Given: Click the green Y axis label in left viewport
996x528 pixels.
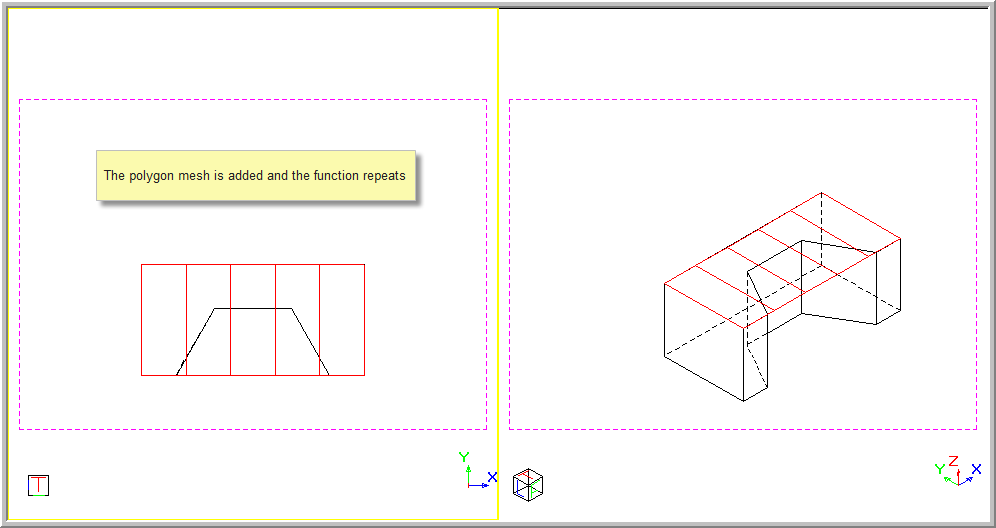Looking at the screenshot, I should (x=464, y=457).
